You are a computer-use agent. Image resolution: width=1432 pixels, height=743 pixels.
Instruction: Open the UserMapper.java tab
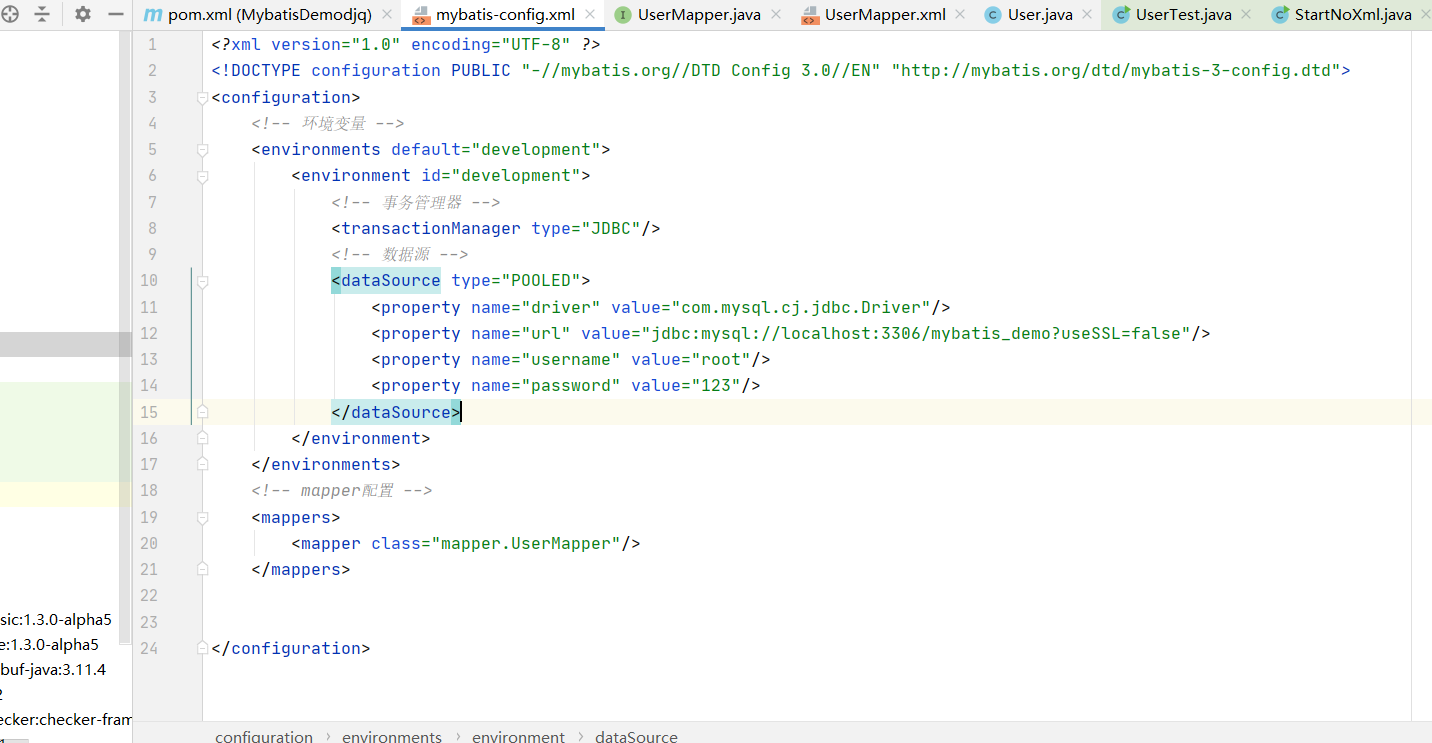click(699, 15)
